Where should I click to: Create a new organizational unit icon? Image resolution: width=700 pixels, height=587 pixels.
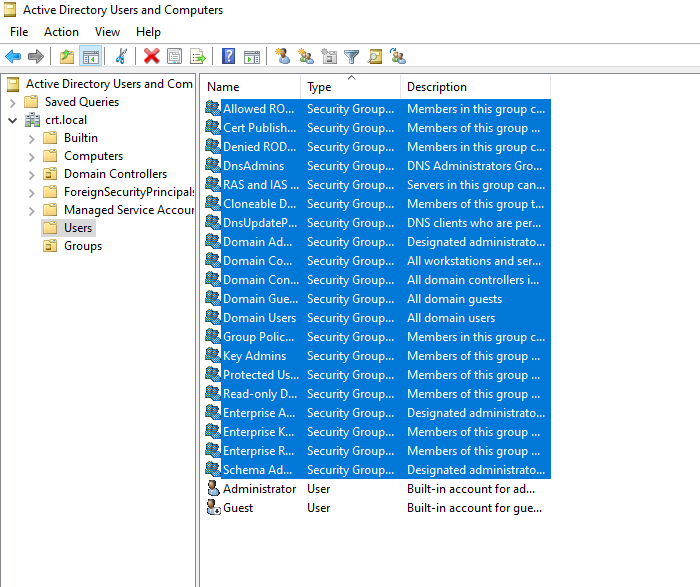[329, 56]
